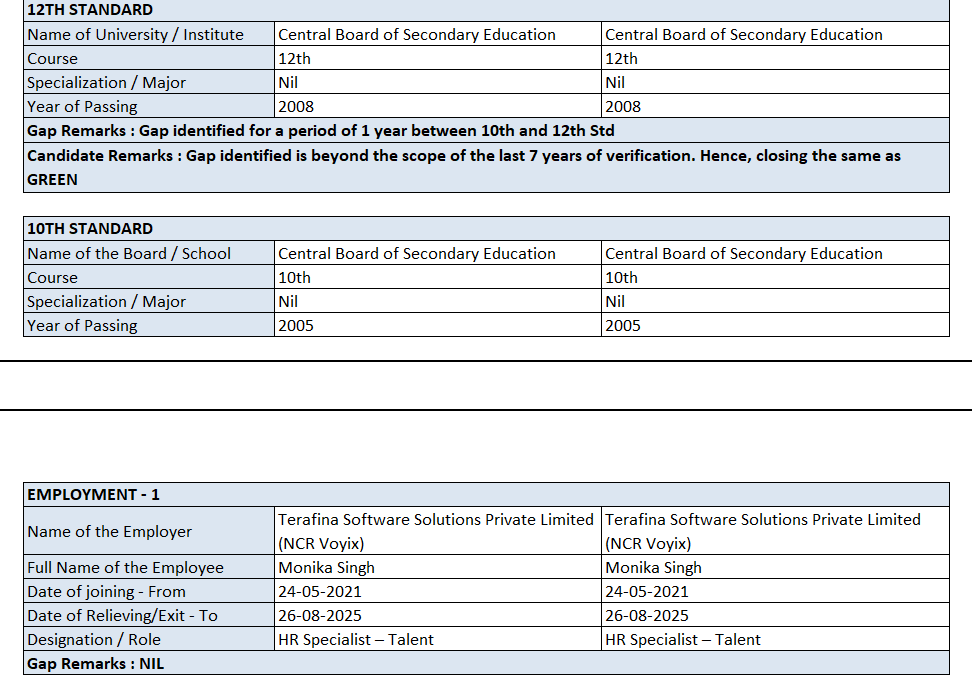This screenshot has height=682, width=972.
Task: Click the EMPLOYMENT - 1 section header
Action: pos(93,495)
